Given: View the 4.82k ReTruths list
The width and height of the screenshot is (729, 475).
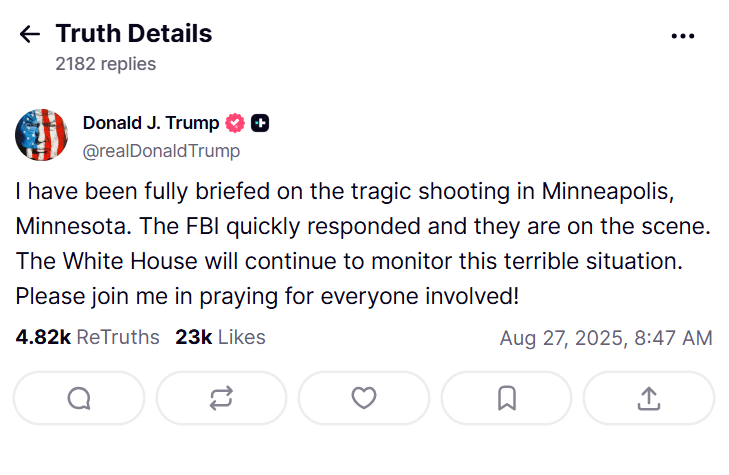Looking at the screenshot, I should pos(87,337).
